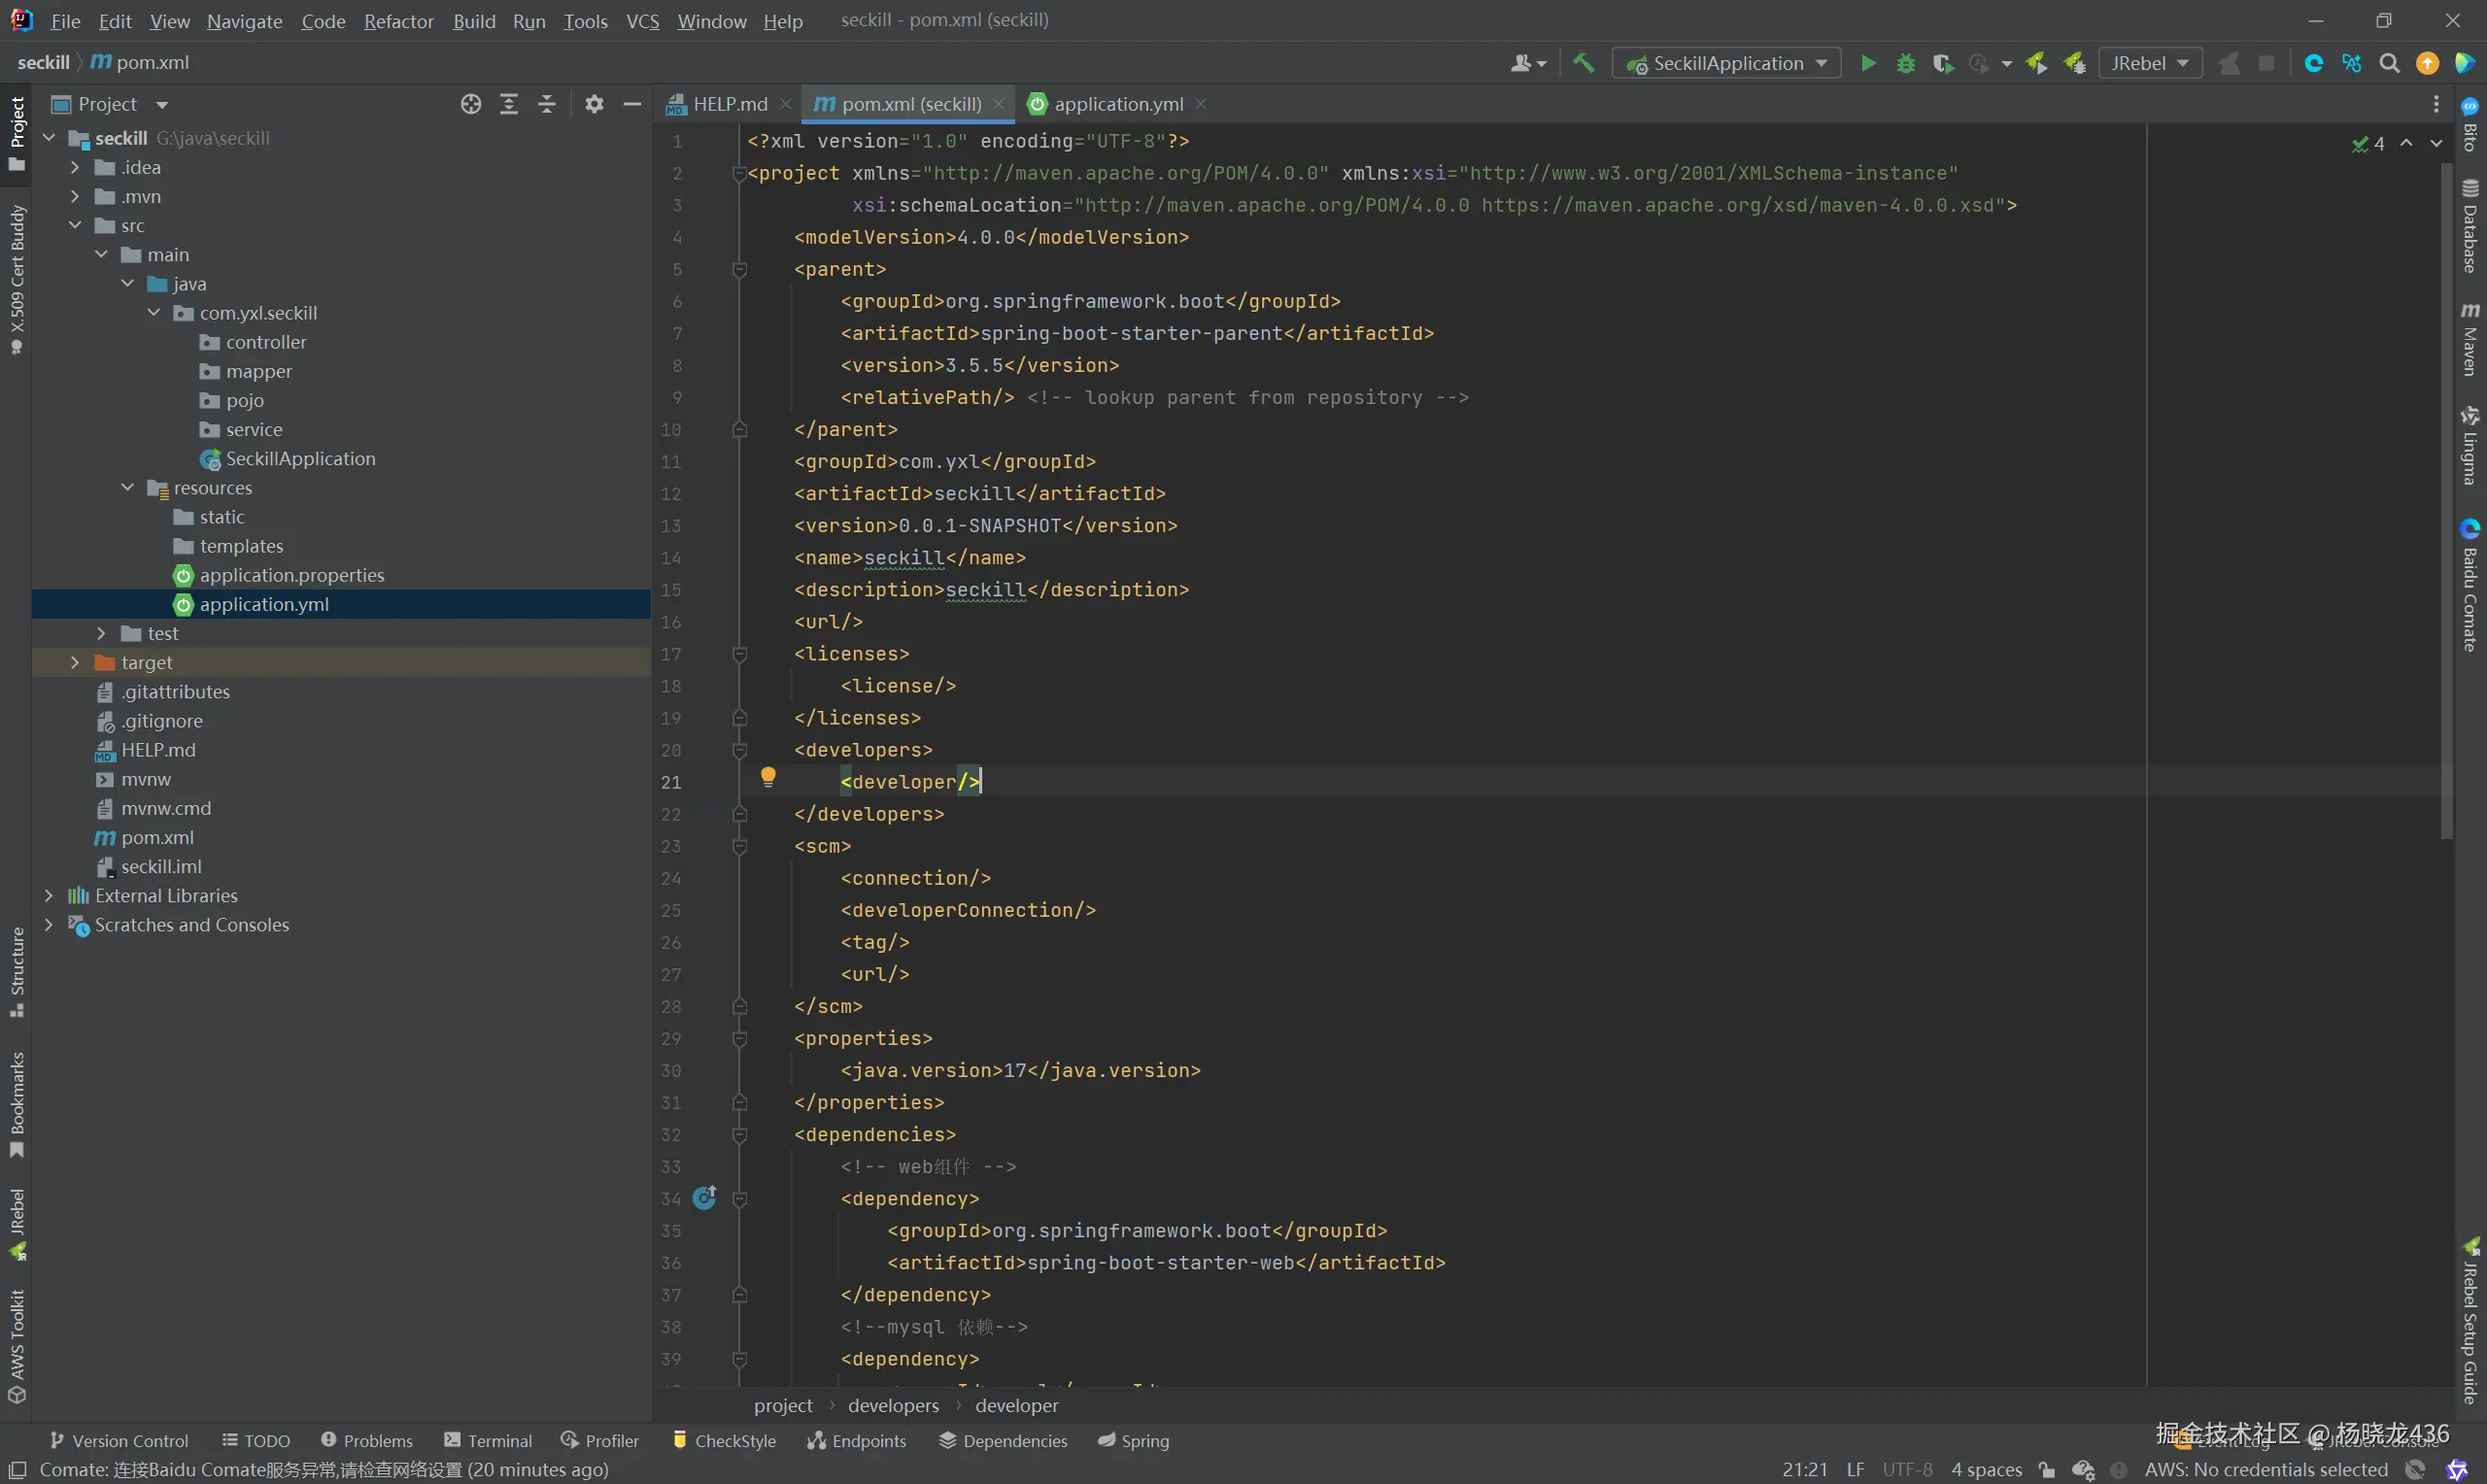Toggle the Structure side panel
This screenshot has height=1484, width=2487.
pos(17,972)
